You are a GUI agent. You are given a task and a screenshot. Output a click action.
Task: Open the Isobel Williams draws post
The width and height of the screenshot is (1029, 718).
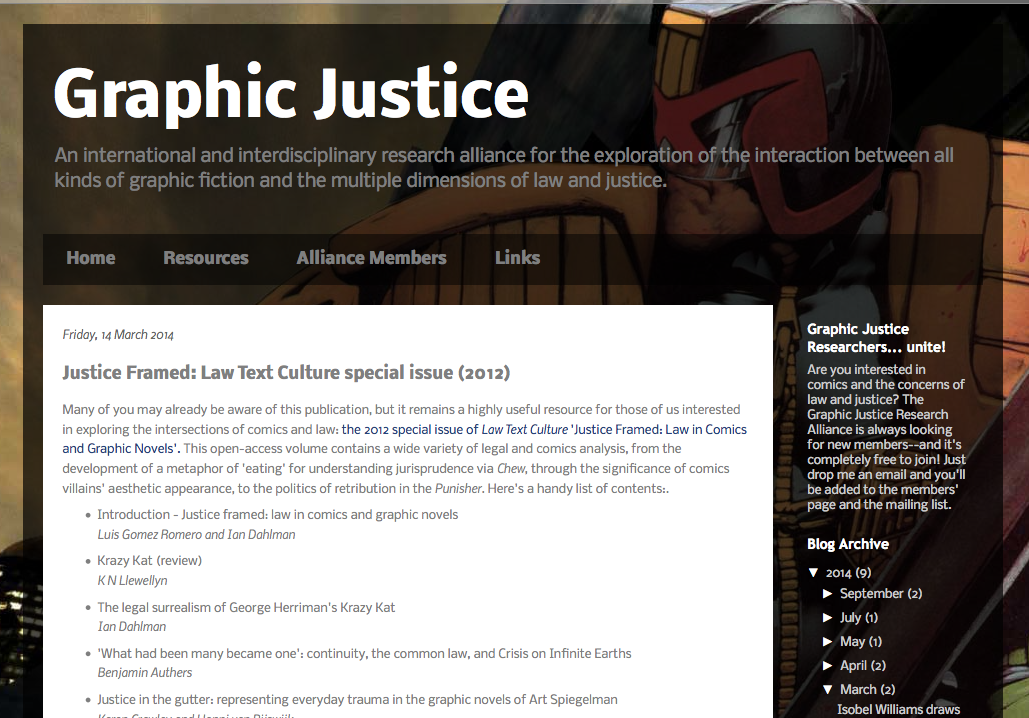(x=898, y=709)
